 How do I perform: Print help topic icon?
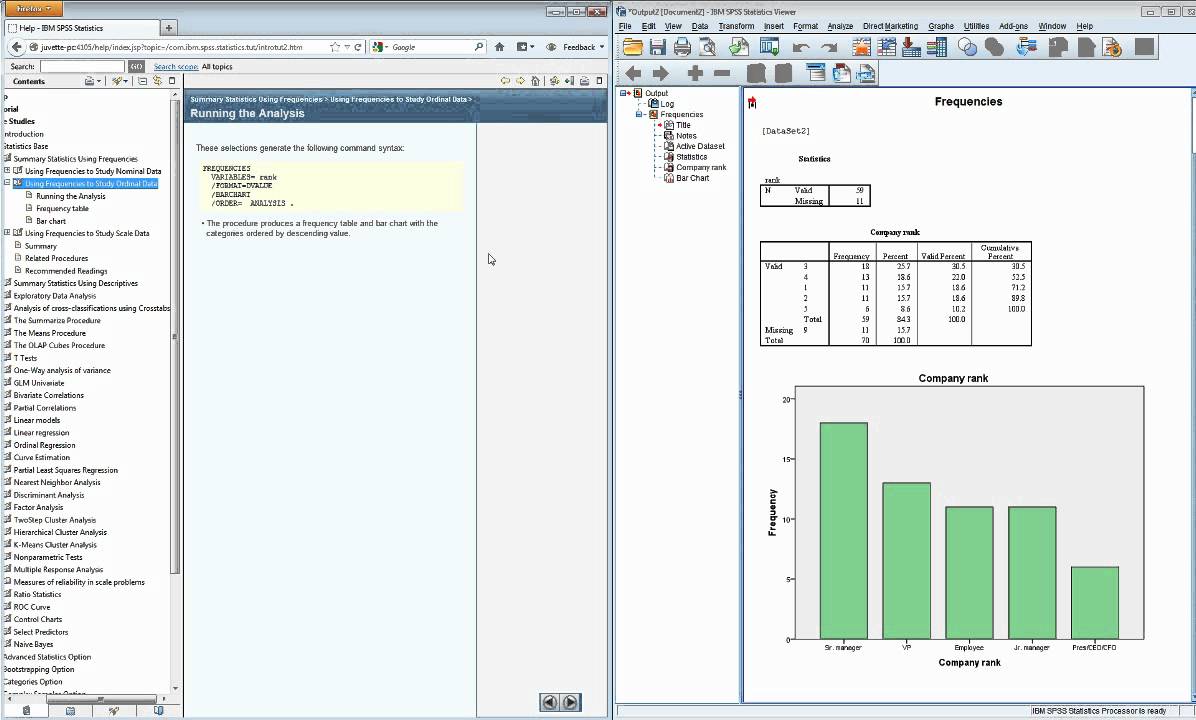584,81
